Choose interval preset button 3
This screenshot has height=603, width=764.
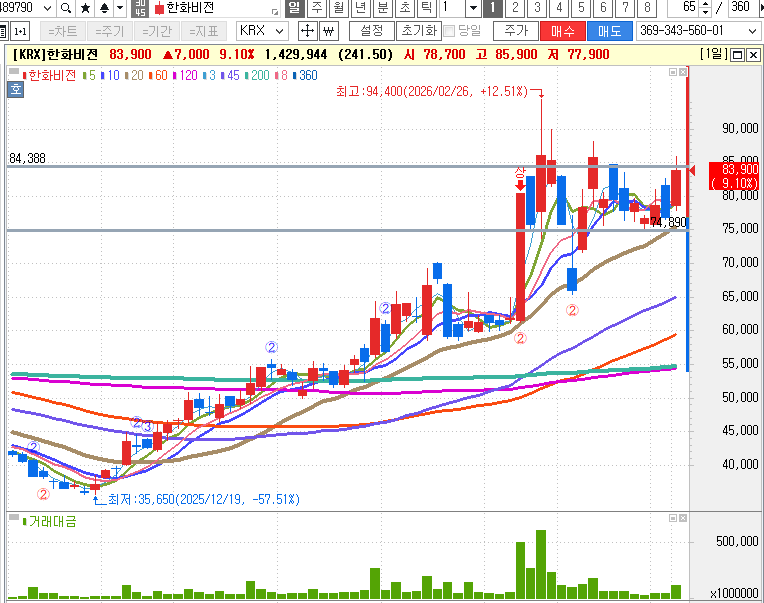click(537, 7)
